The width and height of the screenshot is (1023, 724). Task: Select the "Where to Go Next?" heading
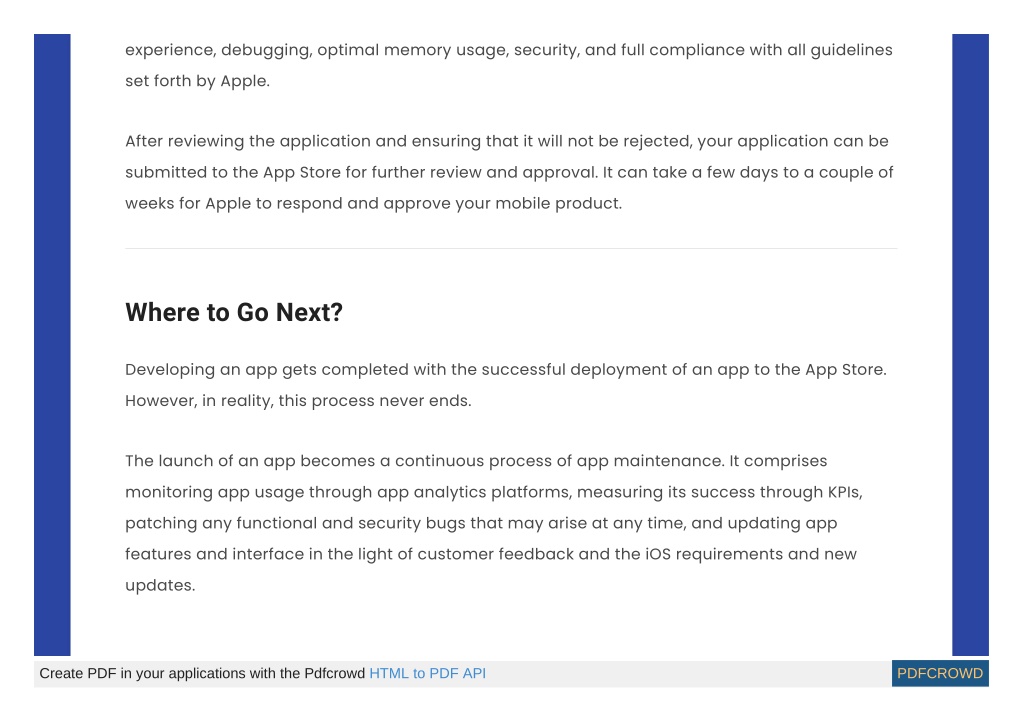click(234, 312)
